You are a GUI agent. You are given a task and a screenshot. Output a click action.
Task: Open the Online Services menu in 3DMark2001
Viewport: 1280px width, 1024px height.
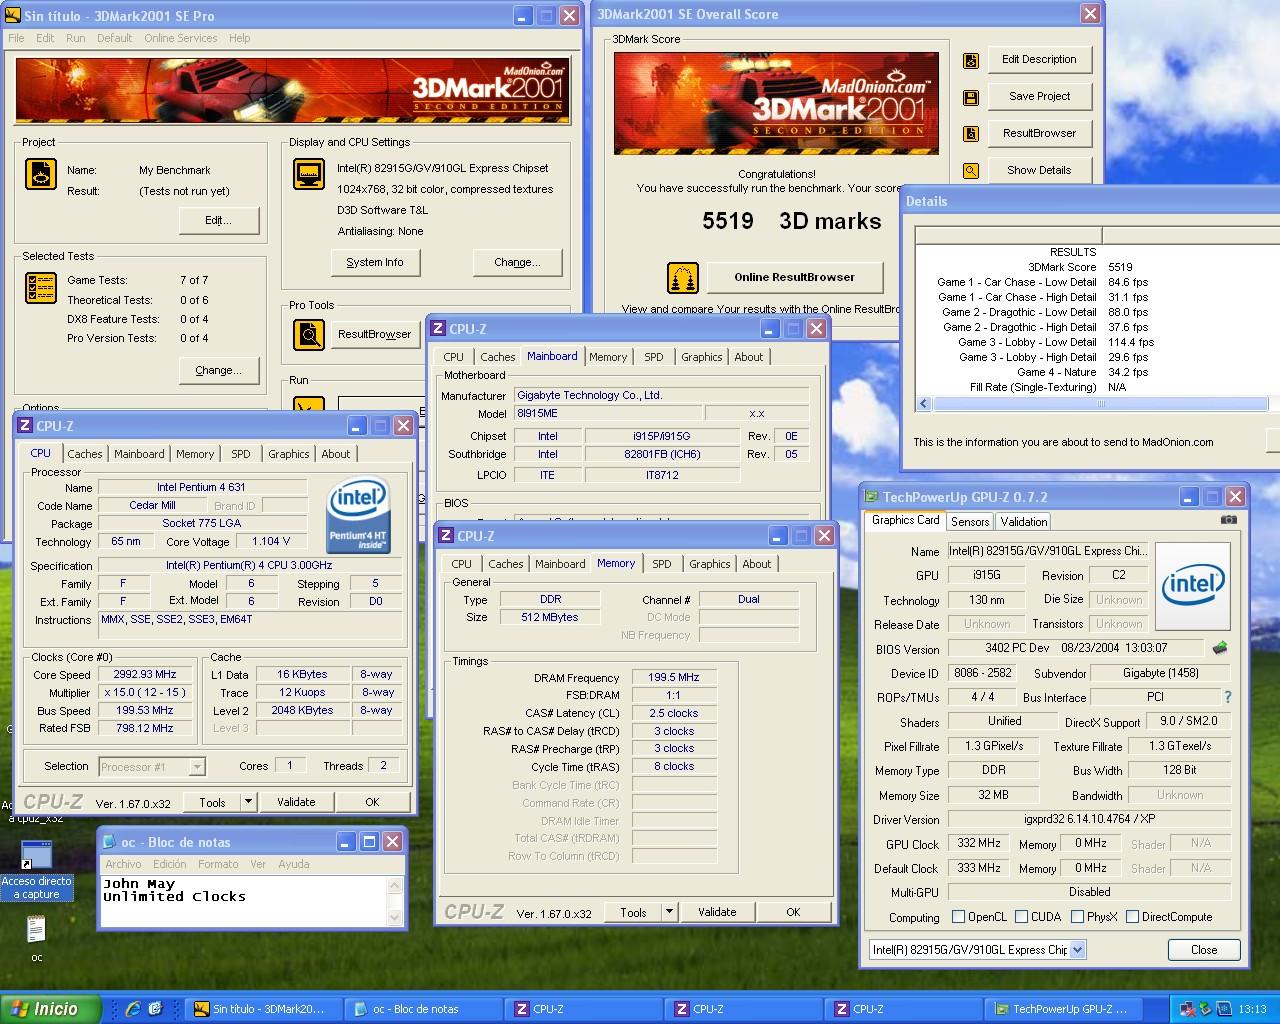click(x=180, y=38)
